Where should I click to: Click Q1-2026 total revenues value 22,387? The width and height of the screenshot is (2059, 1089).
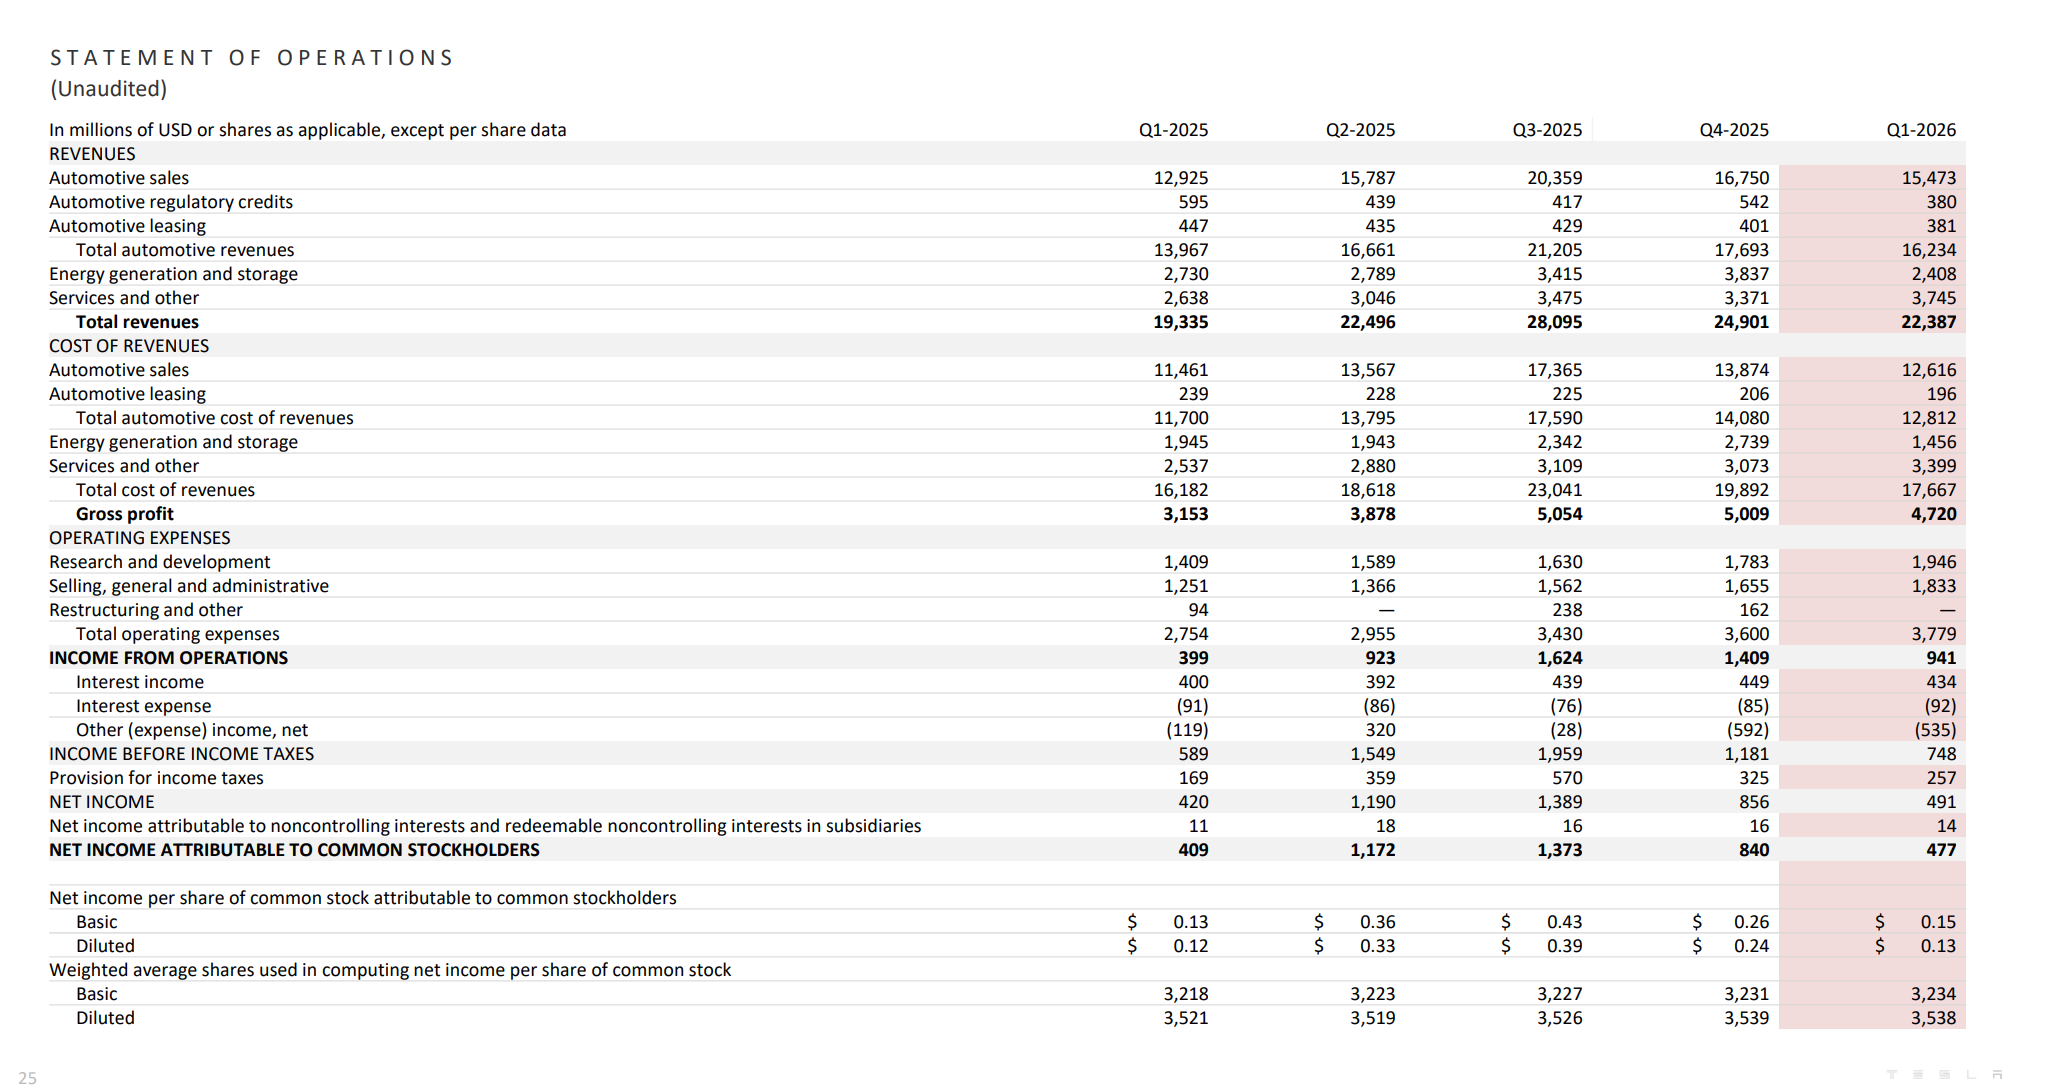pyautogui.click(x=1928, y=322)
